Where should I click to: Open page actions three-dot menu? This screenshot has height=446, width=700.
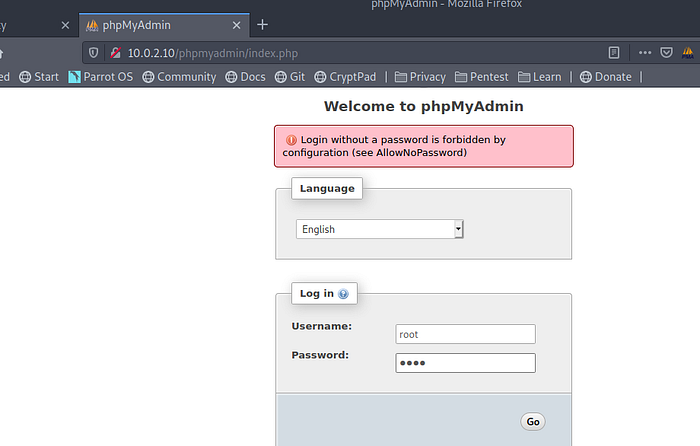645,52
